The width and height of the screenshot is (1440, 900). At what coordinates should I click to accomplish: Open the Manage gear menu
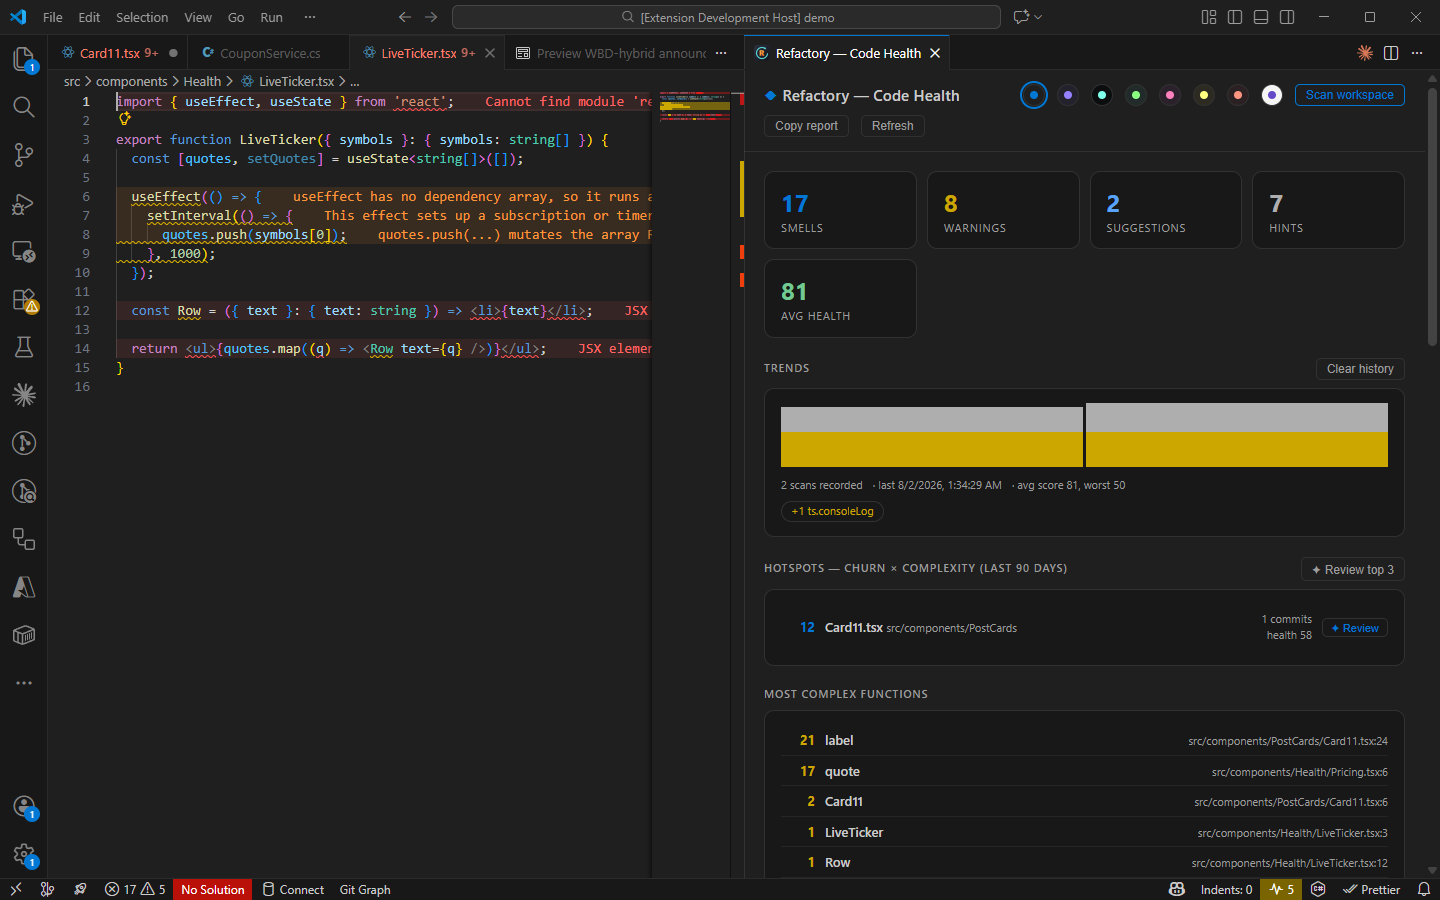(24, 855)
